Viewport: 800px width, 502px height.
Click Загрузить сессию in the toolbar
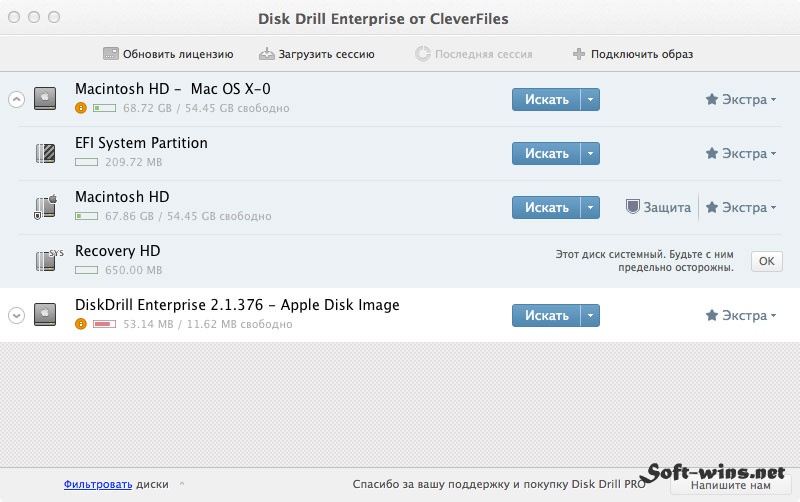point(316,54)
